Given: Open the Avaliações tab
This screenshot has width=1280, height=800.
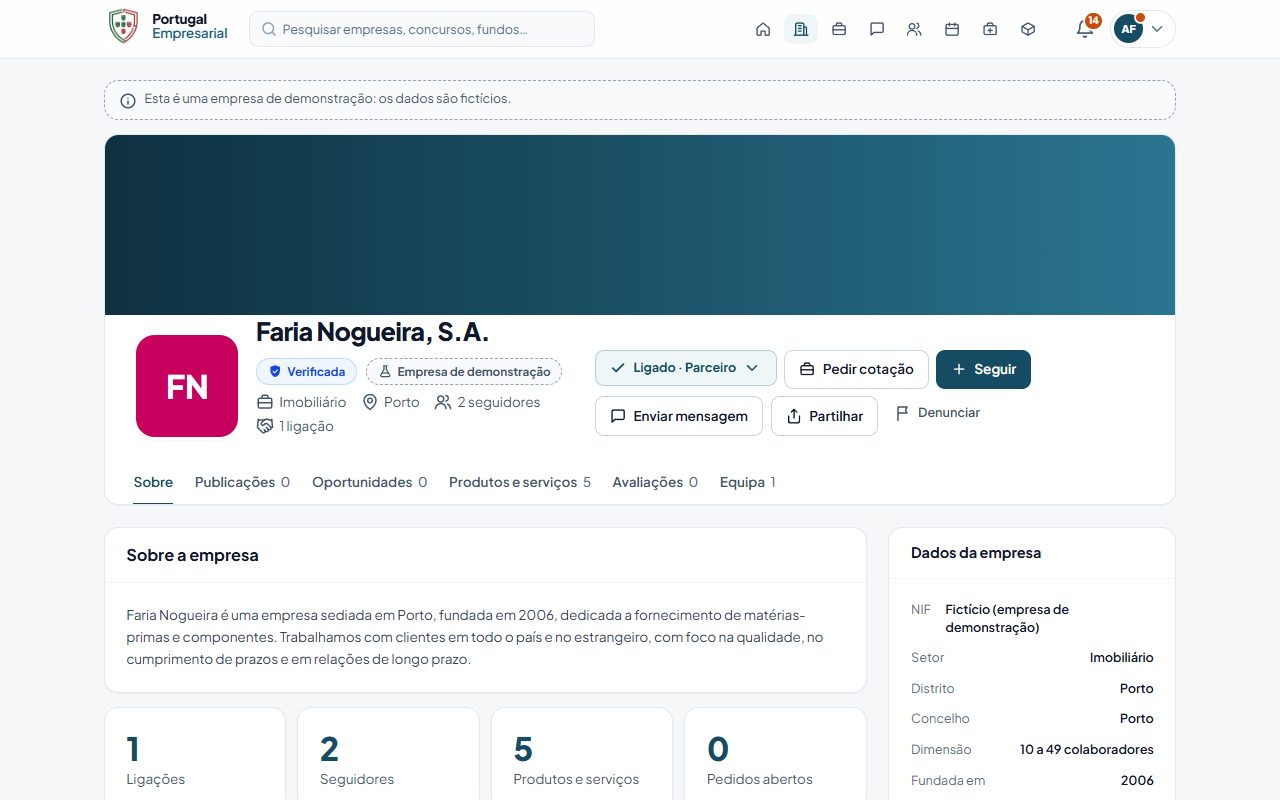Looking at the screenshot, I should click(x=655, y=483).
